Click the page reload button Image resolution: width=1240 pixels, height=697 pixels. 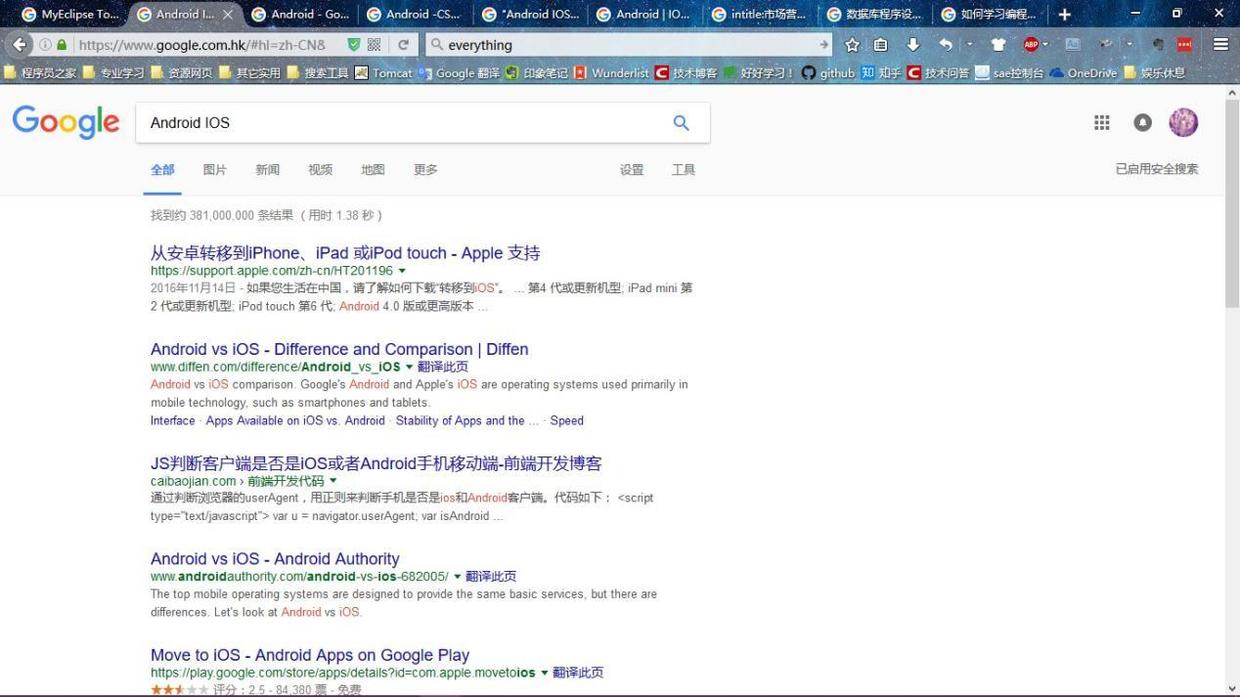pyautogui.click(x=403, y=44)
